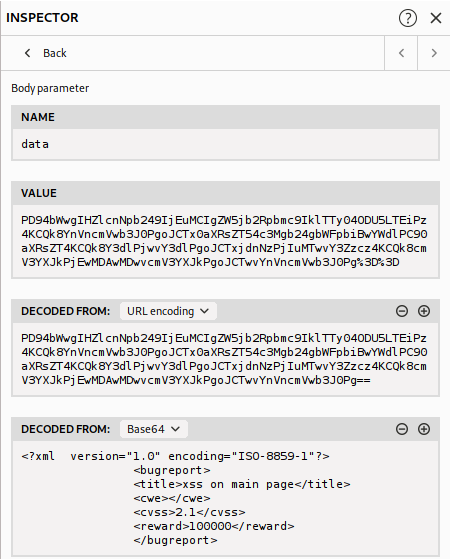Open the Base64 decoding dropdown
The height and width of the screenshot is (559, 450).
pos(153,429)
